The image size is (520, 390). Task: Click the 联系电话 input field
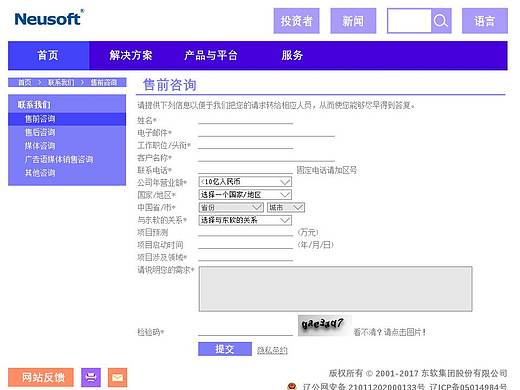pyautogui.click(x=245, y=170)
